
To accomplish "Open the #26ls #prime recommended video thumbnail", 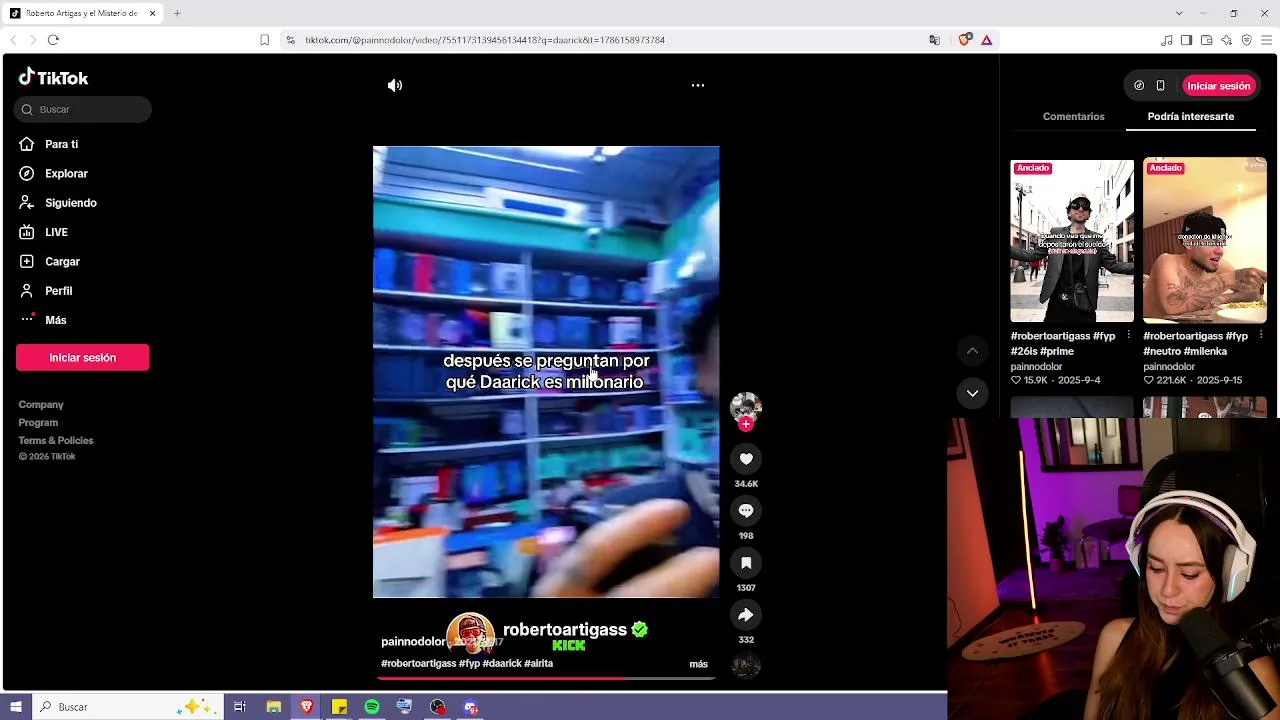I will (1072, 241).
